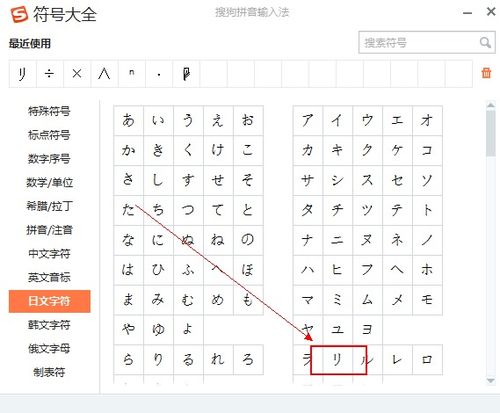Insert hiragana と
Image resolution: width=500 pixels, height=413 pixels.
(x=248, y=210)
